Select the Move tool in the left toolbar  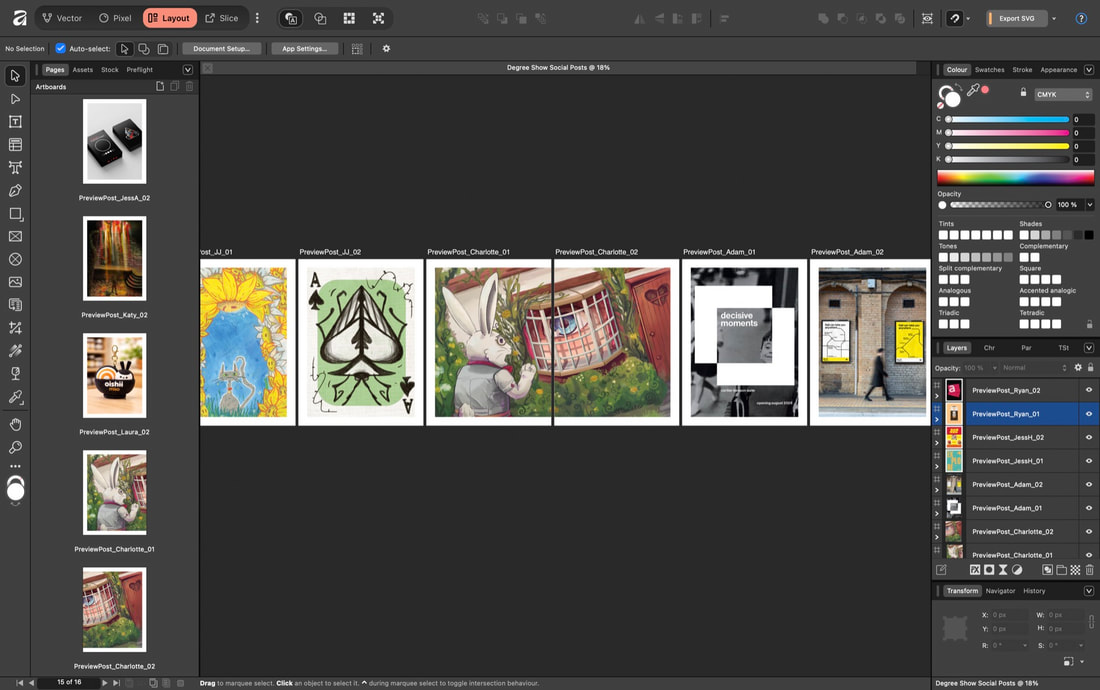(15, 75)
